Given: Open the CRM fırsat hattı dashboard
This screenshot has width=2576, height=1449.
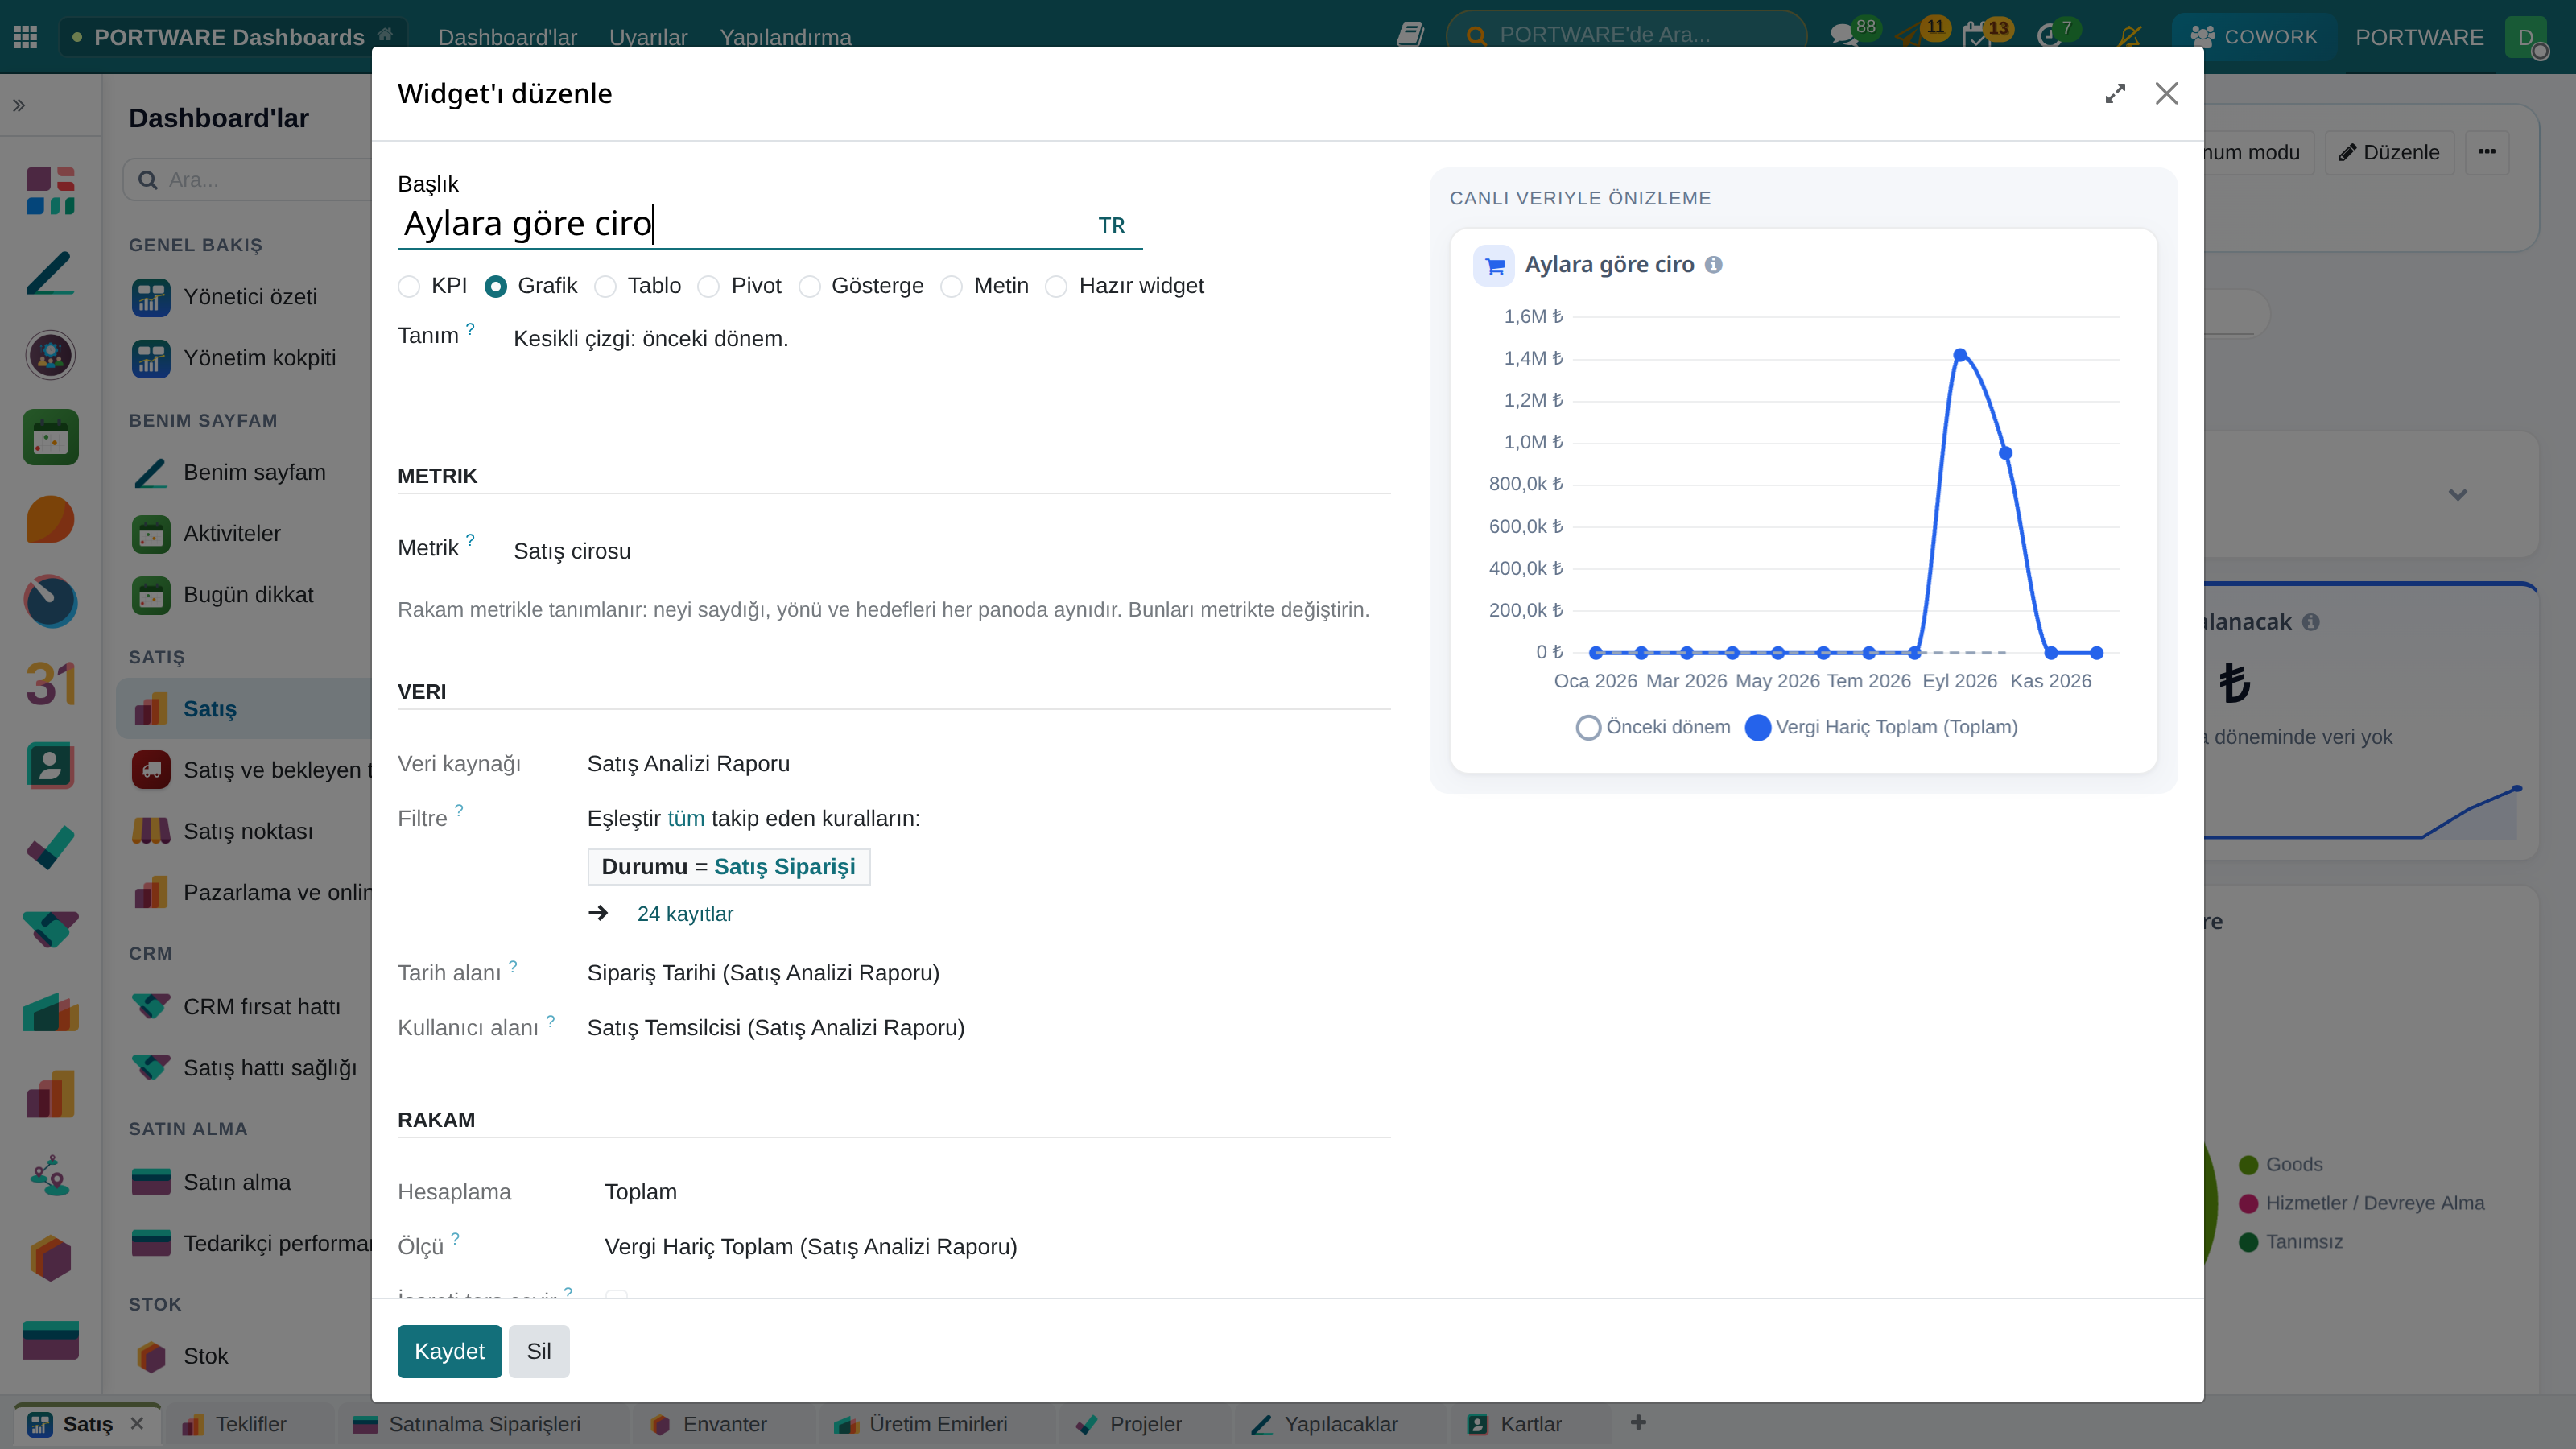Looking at the screenshot, I should click(x=262, y=1007).
